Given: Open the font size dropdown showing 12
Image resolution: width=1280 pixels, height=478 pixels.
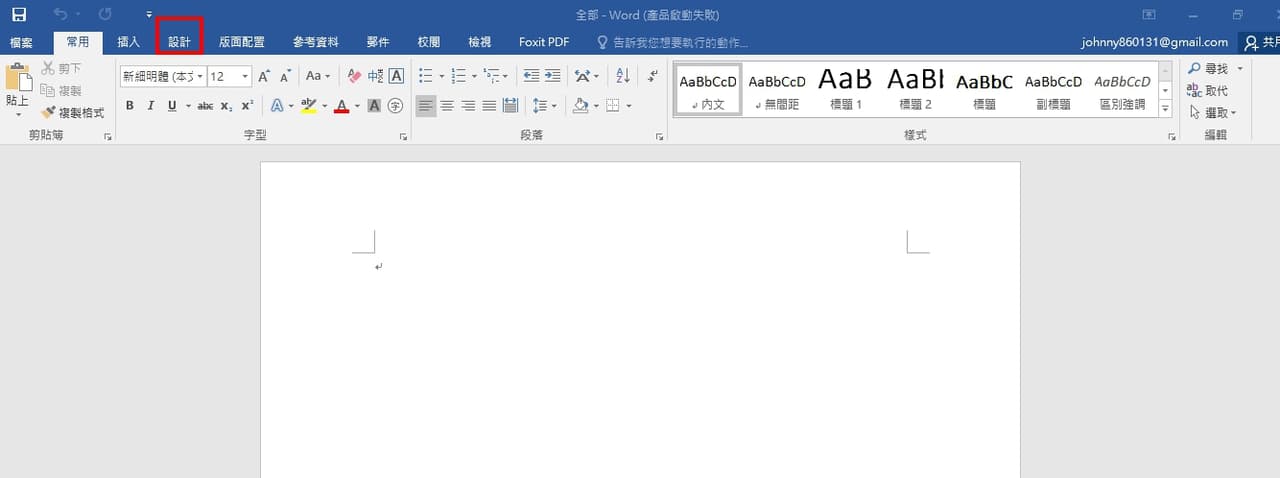Looking at the screenshot, I should (230, 76).
